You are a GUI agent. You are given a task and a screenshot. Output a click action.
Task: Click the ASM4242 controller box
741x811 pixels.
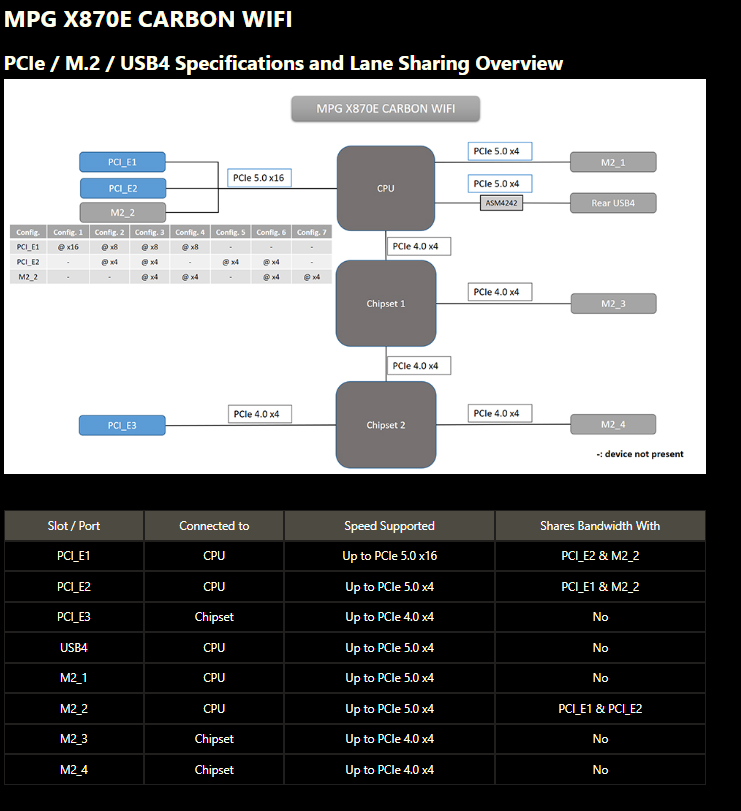pyautogui.click(x=502, y=203)
